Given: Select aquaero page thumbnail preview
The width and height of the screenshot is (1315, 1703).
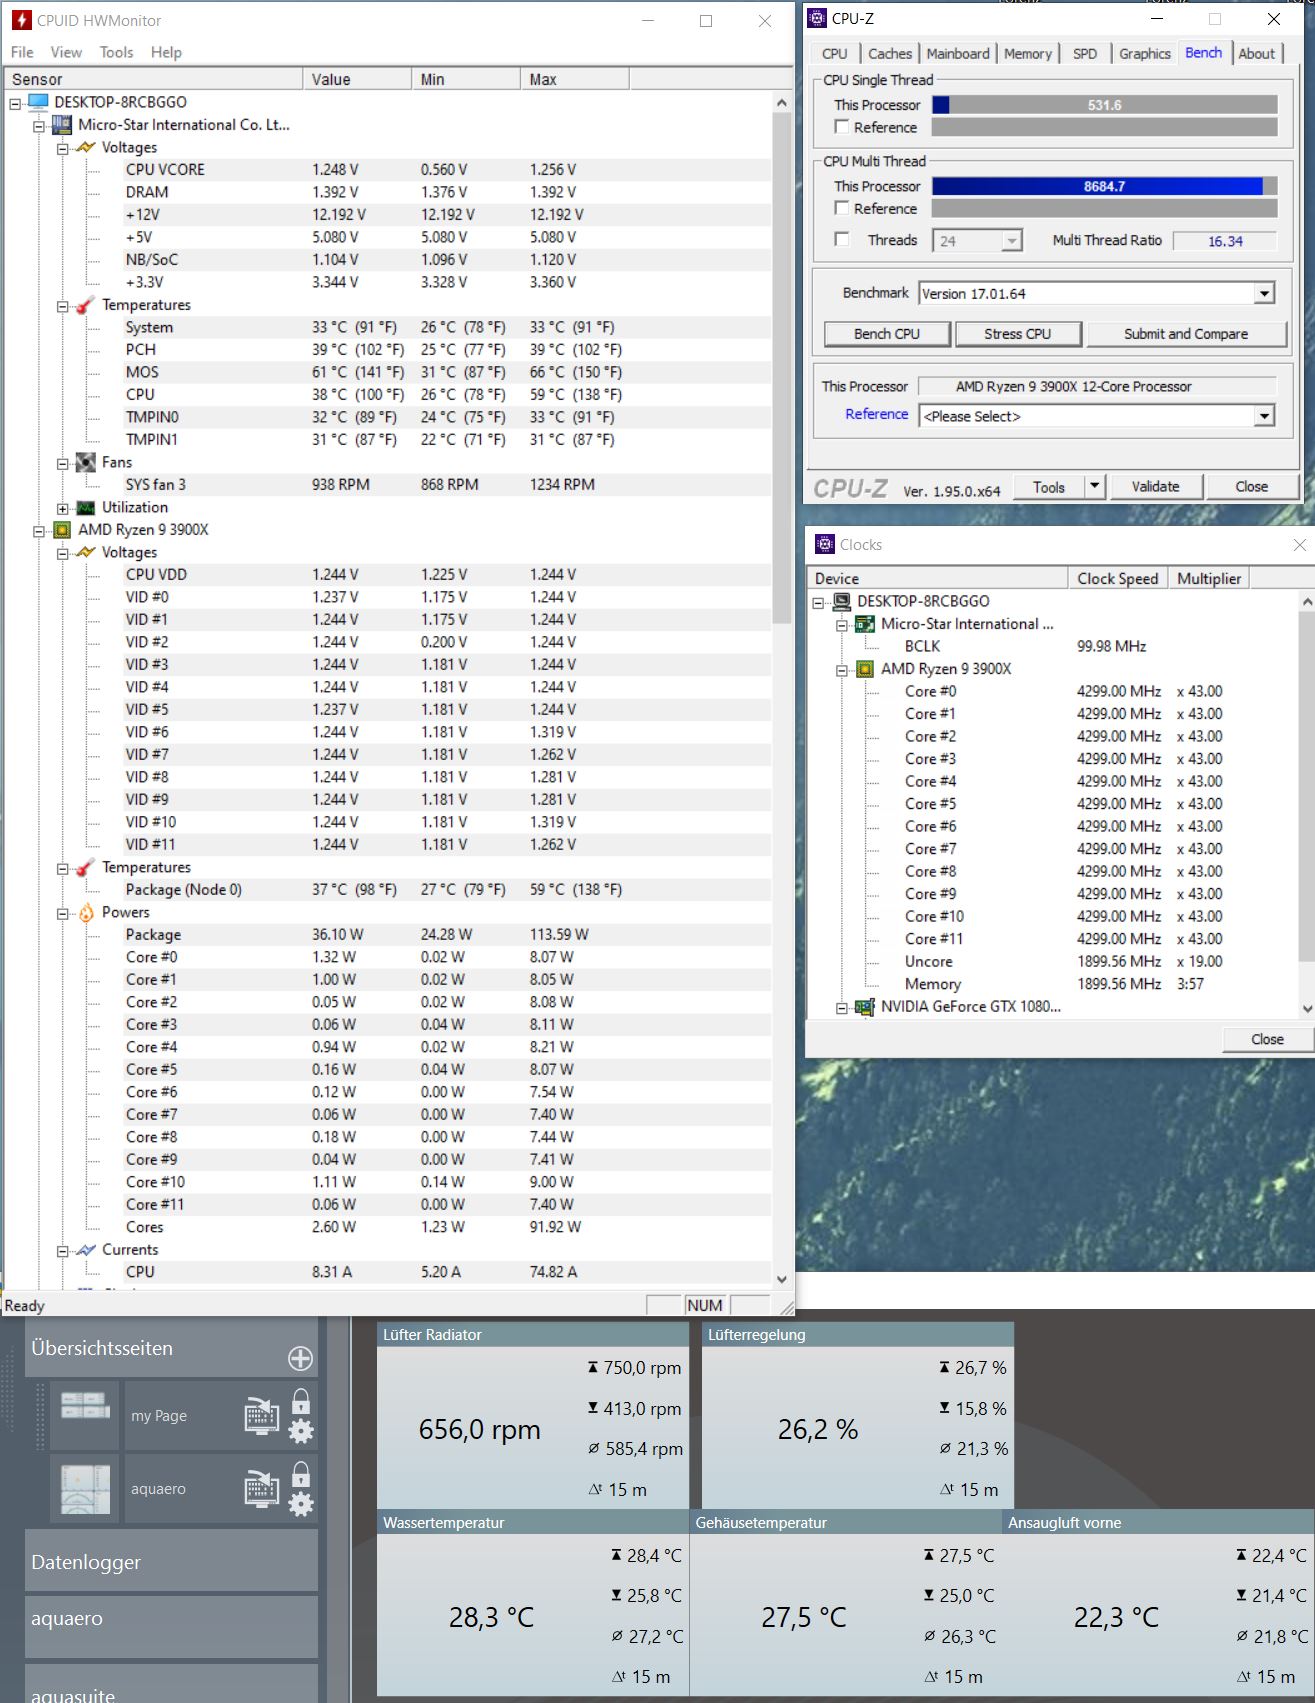Looking at the screenshot, I should (85, 1488).
